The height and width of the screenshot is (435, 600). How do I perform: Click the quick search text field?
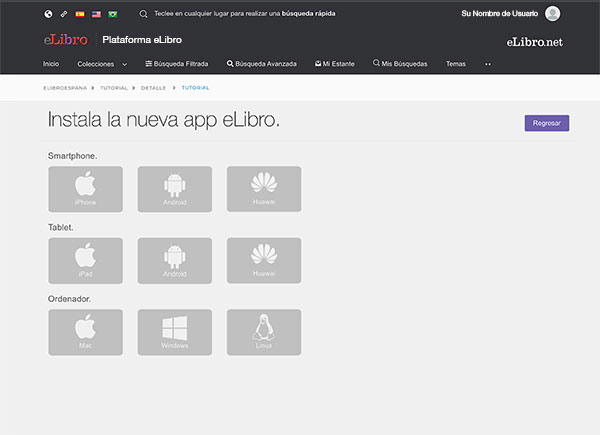(245, 14)
